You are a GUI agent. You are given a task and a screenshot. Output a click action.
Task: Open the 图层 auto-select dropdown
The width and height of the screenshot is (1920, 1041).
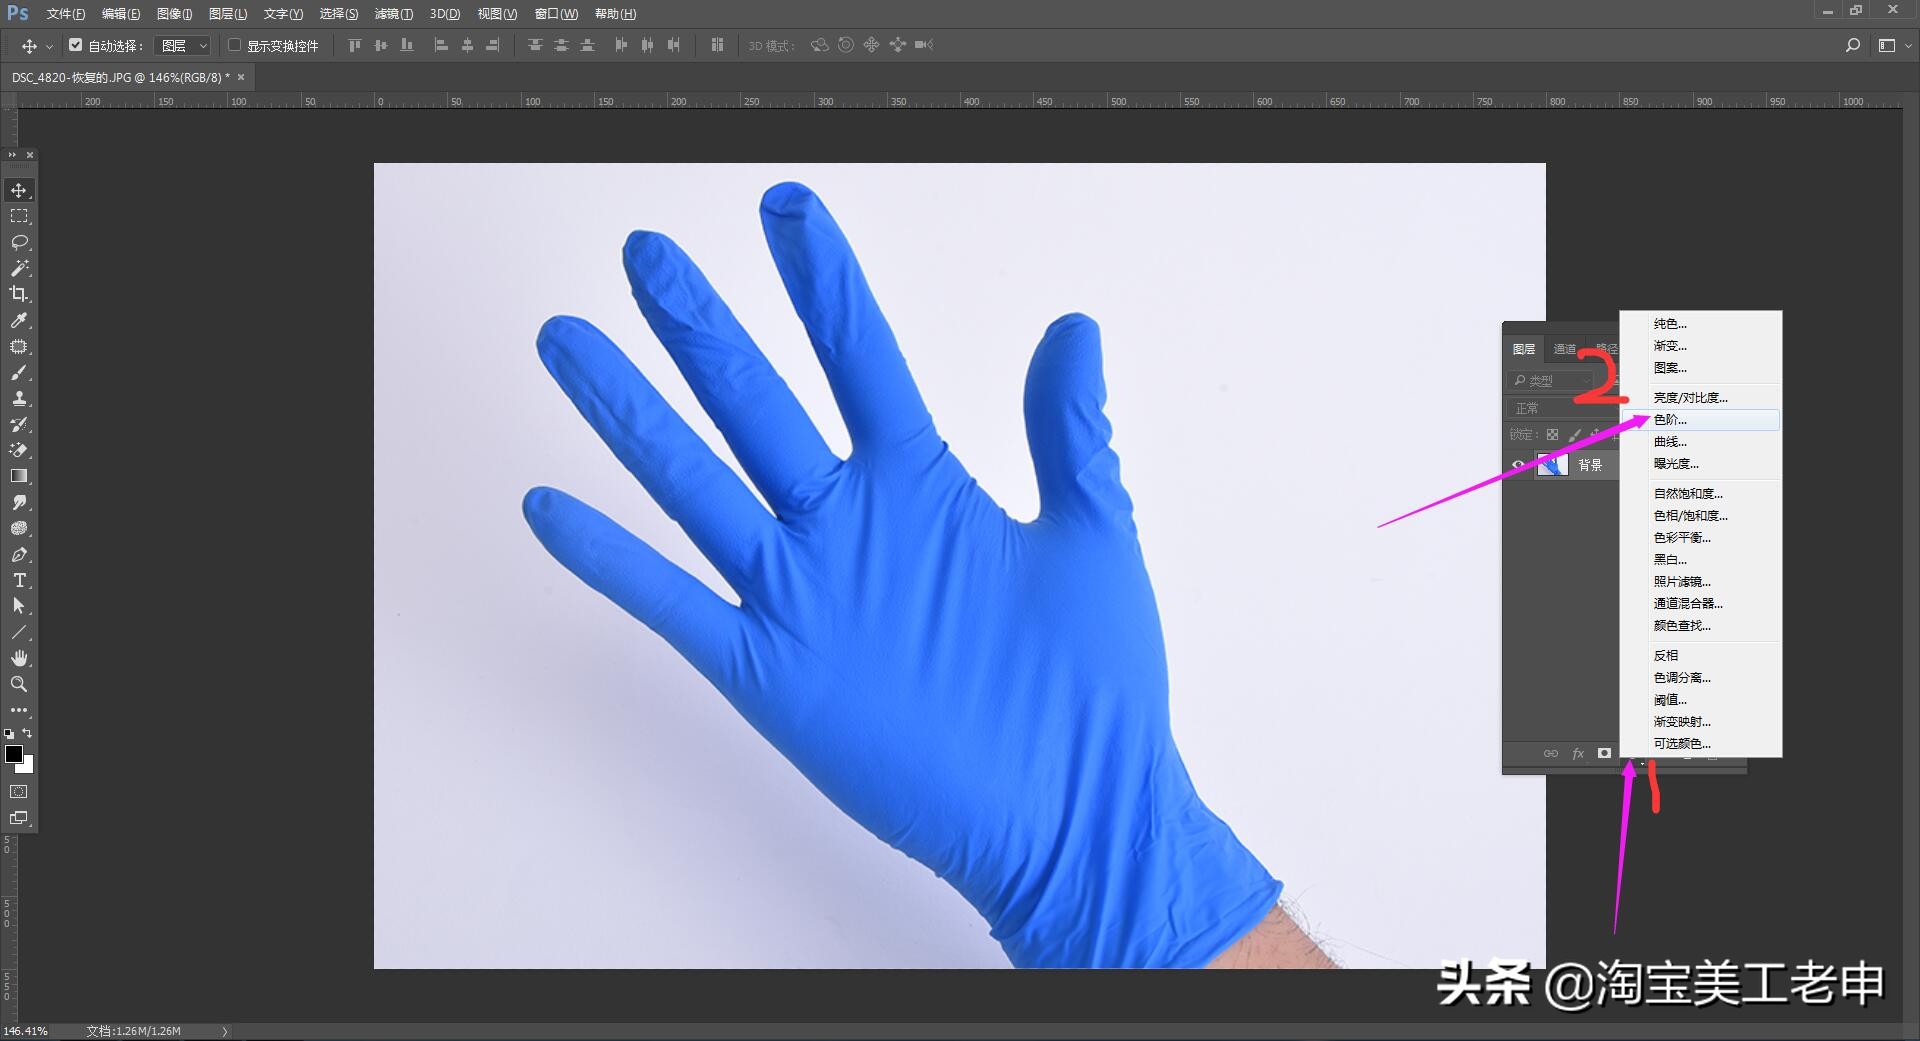184,46
